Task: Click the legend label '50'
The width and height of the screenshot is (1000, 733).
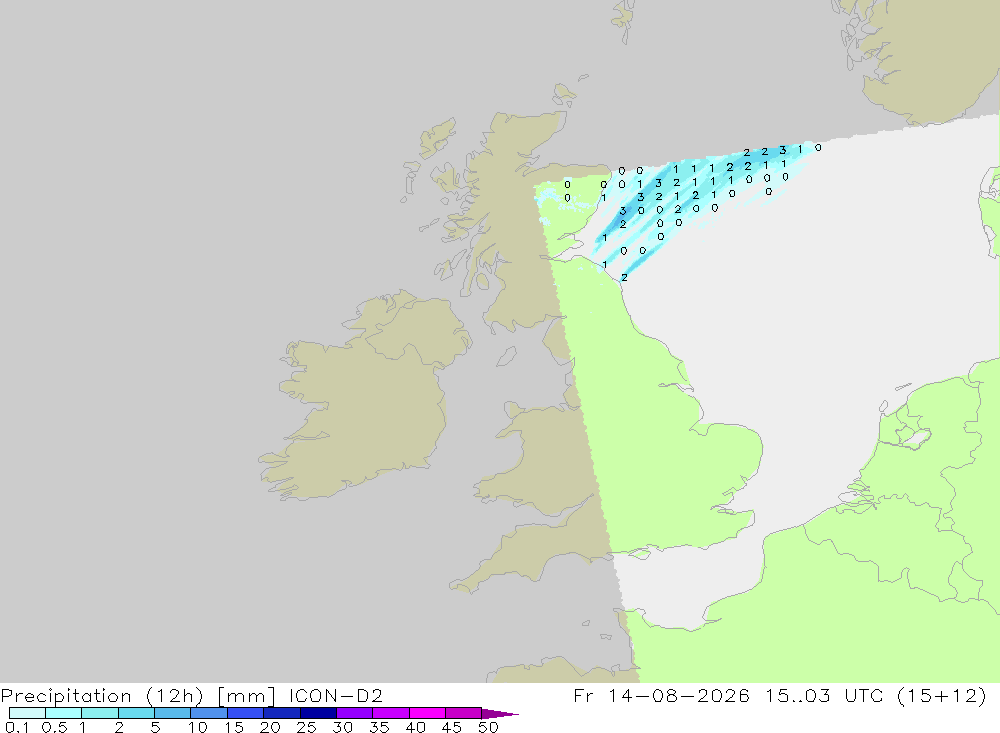Action: tap(488, 727)
